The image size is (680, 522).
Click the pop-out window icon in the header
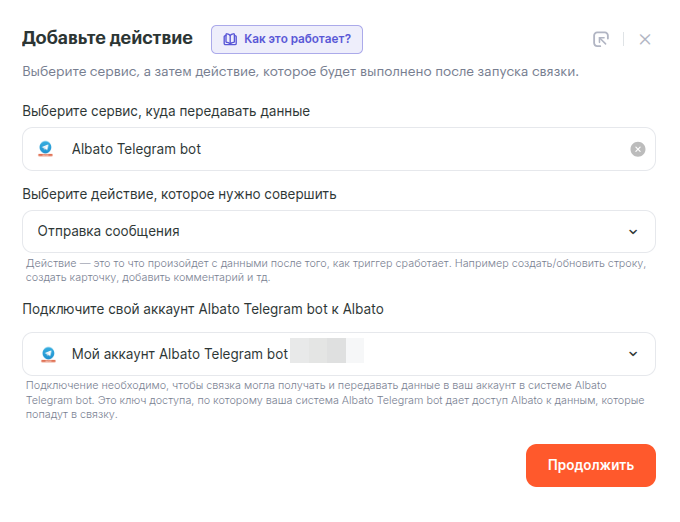[601, 40]
